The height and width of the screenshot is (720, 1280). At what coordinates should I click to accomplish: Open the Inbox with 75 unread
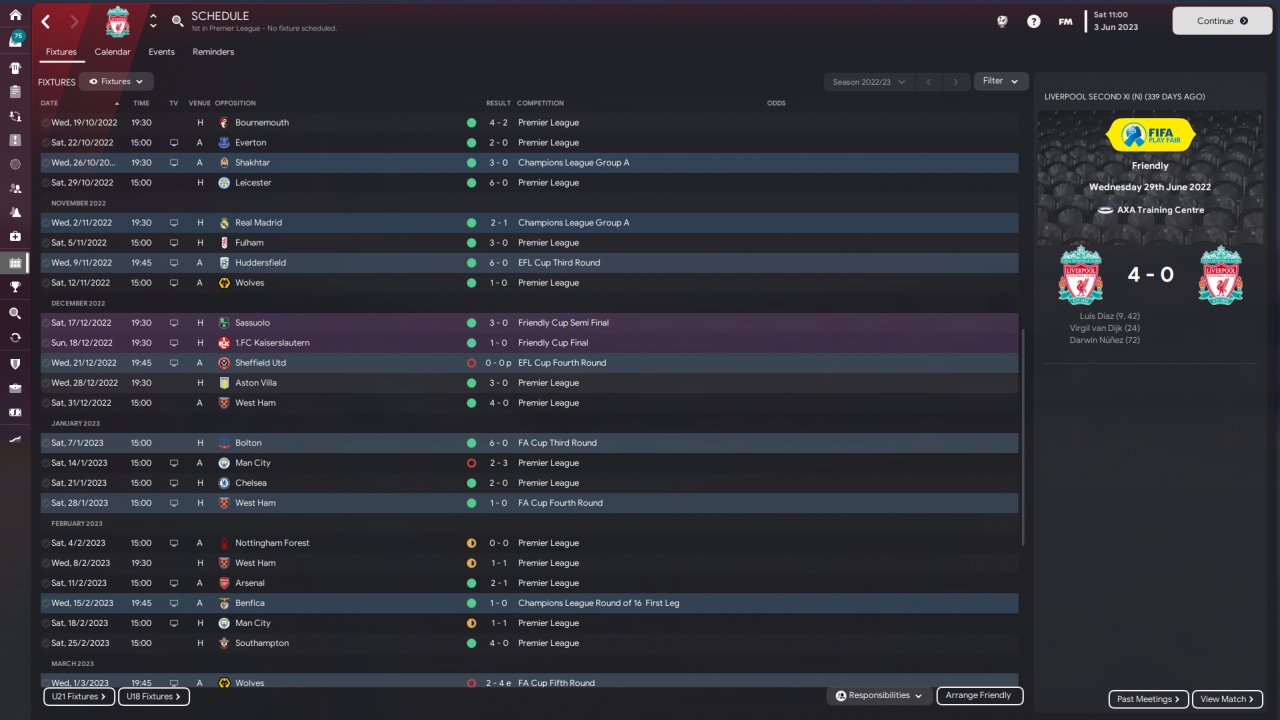click(x=15, y=40)
